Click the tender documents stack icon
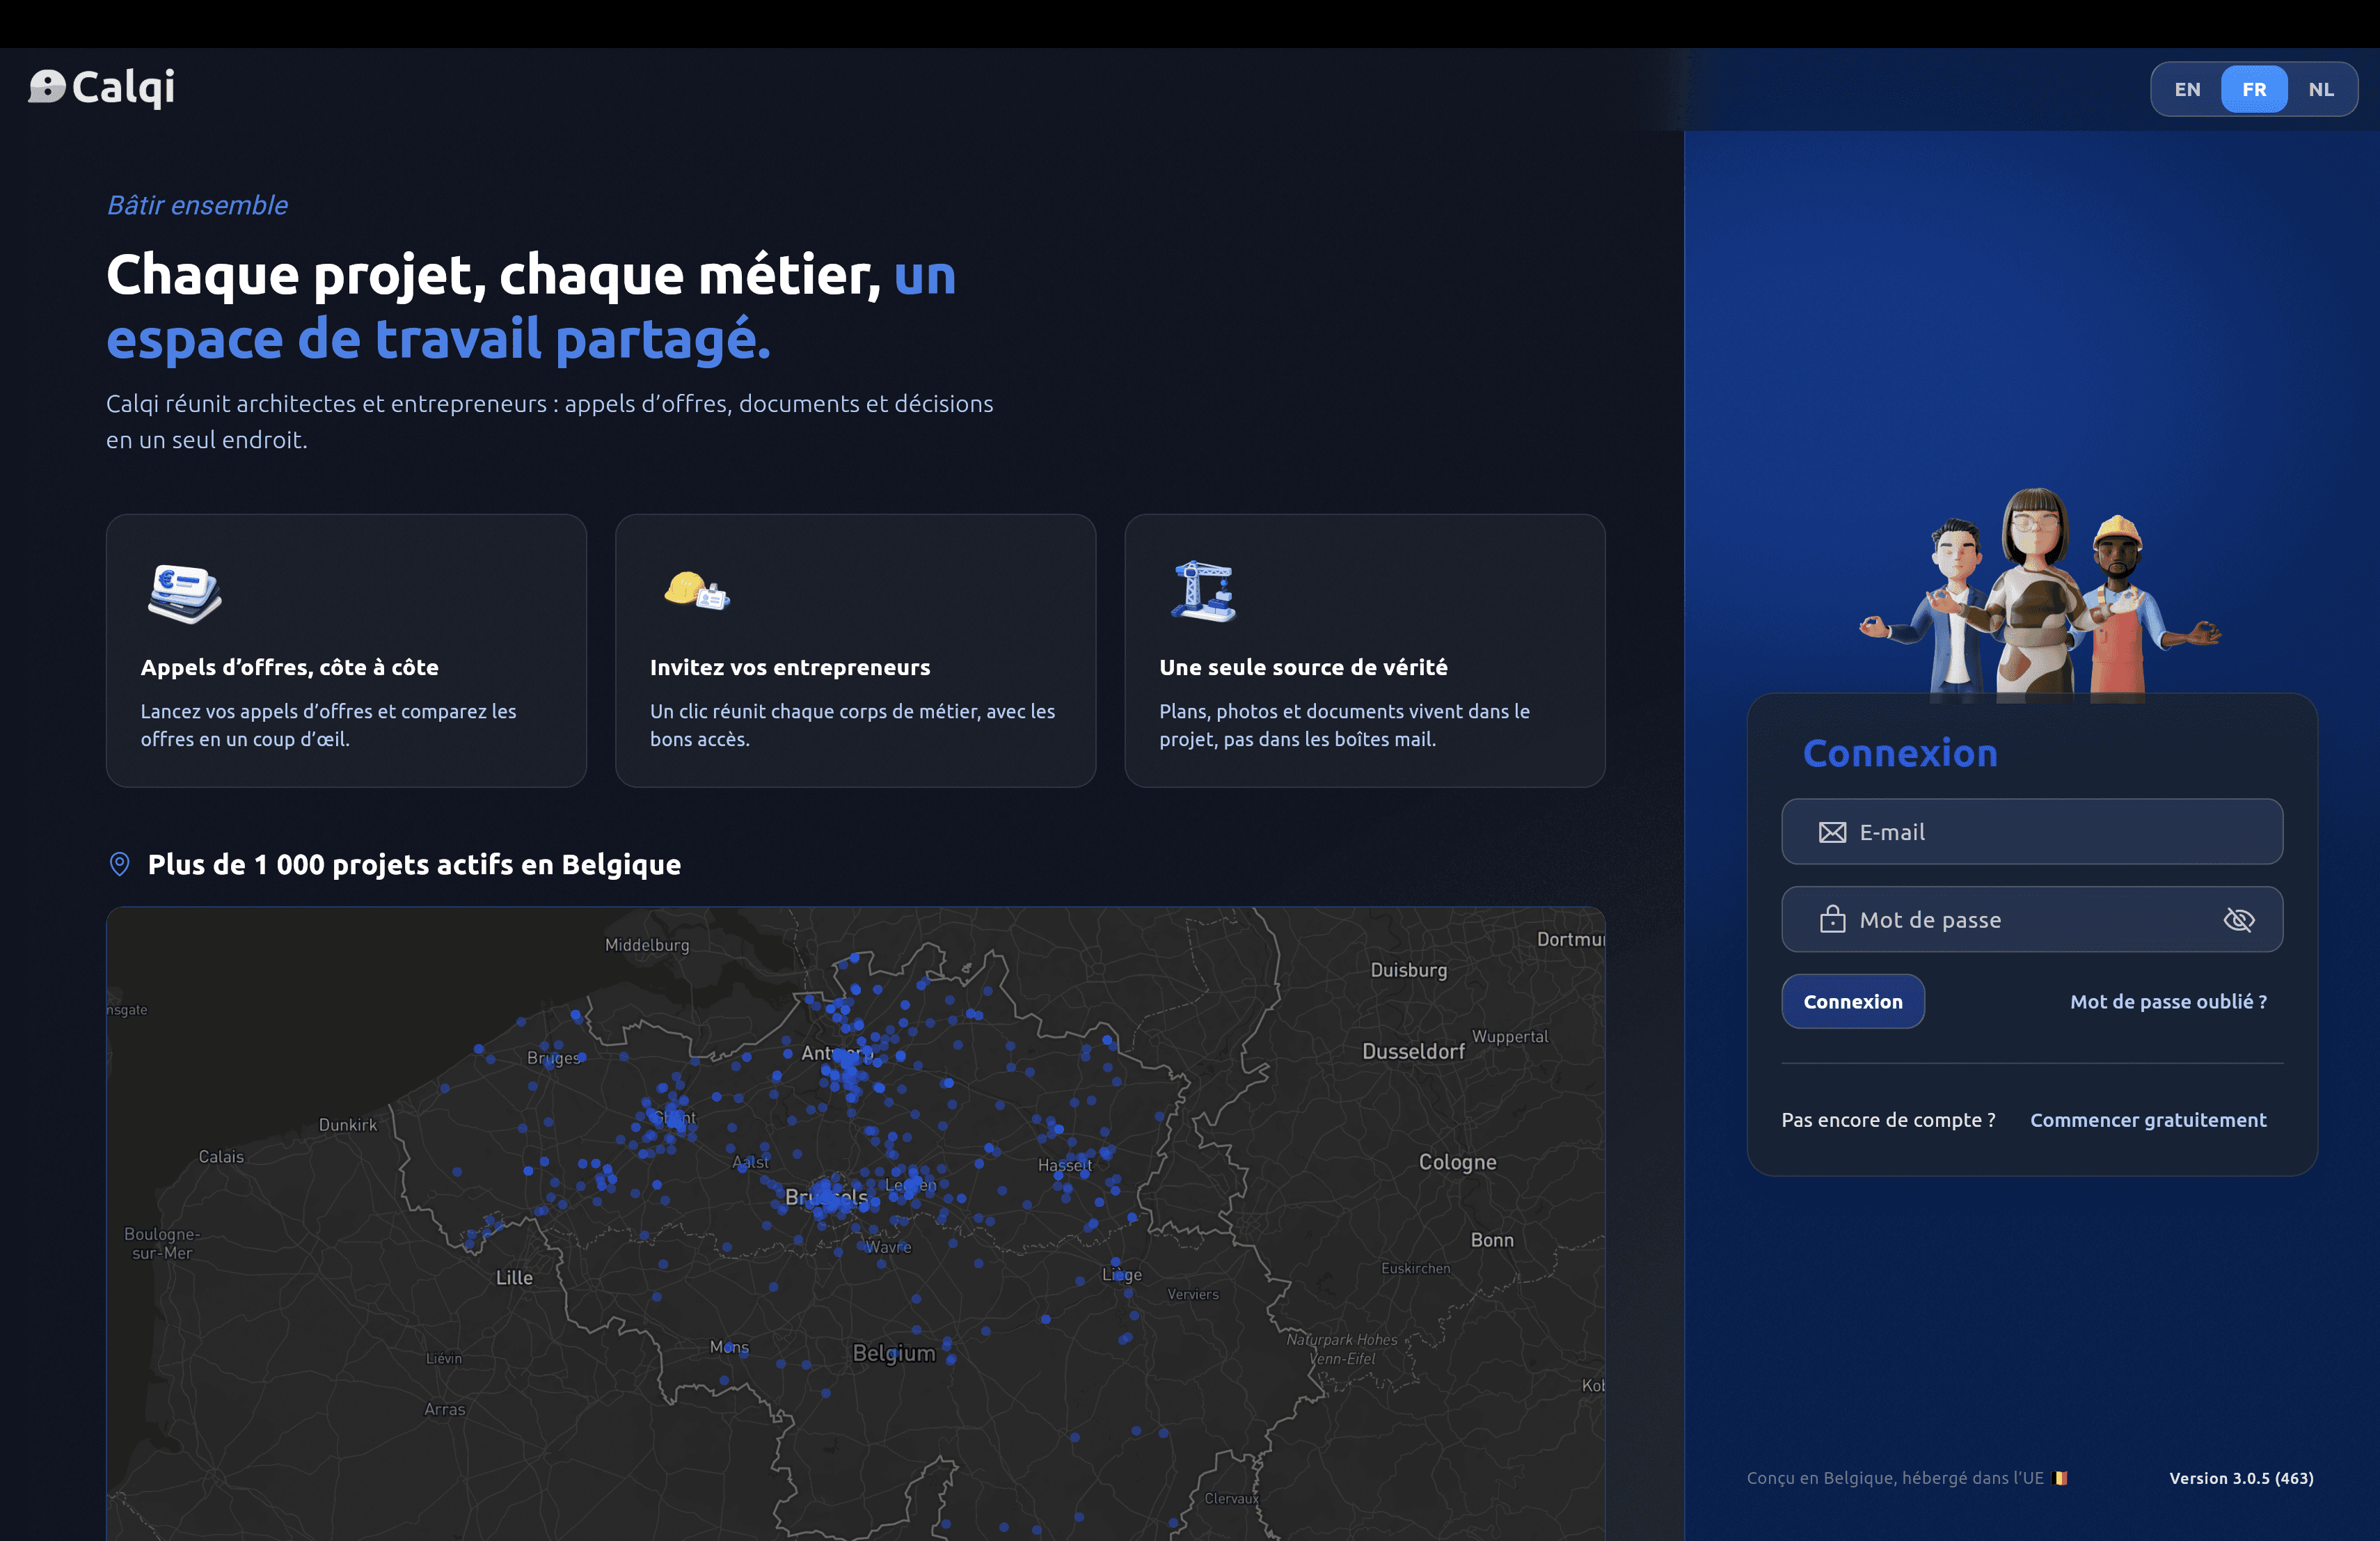The image size is (2380, 1541). (x=185, y=593)
